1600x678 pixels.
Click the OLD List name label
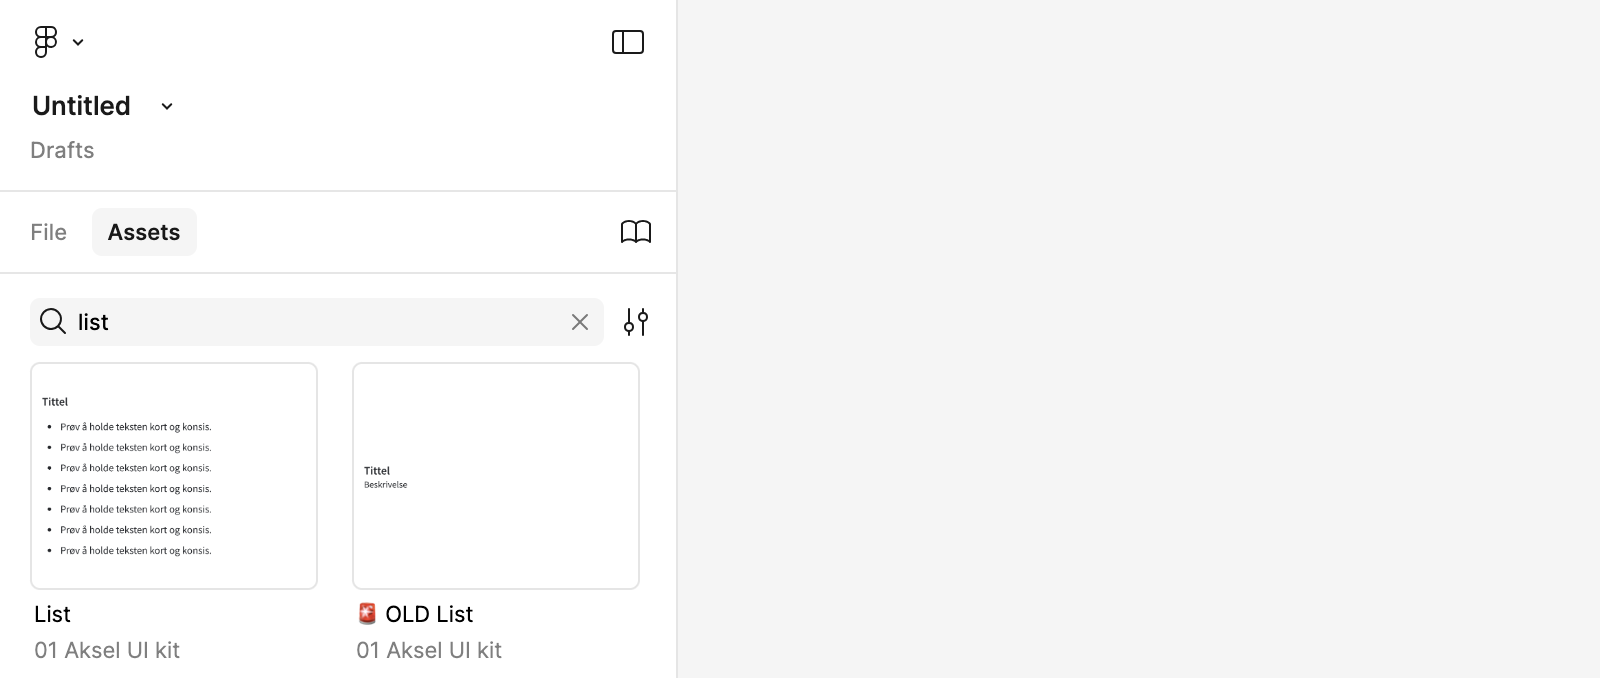coord(430,614)
